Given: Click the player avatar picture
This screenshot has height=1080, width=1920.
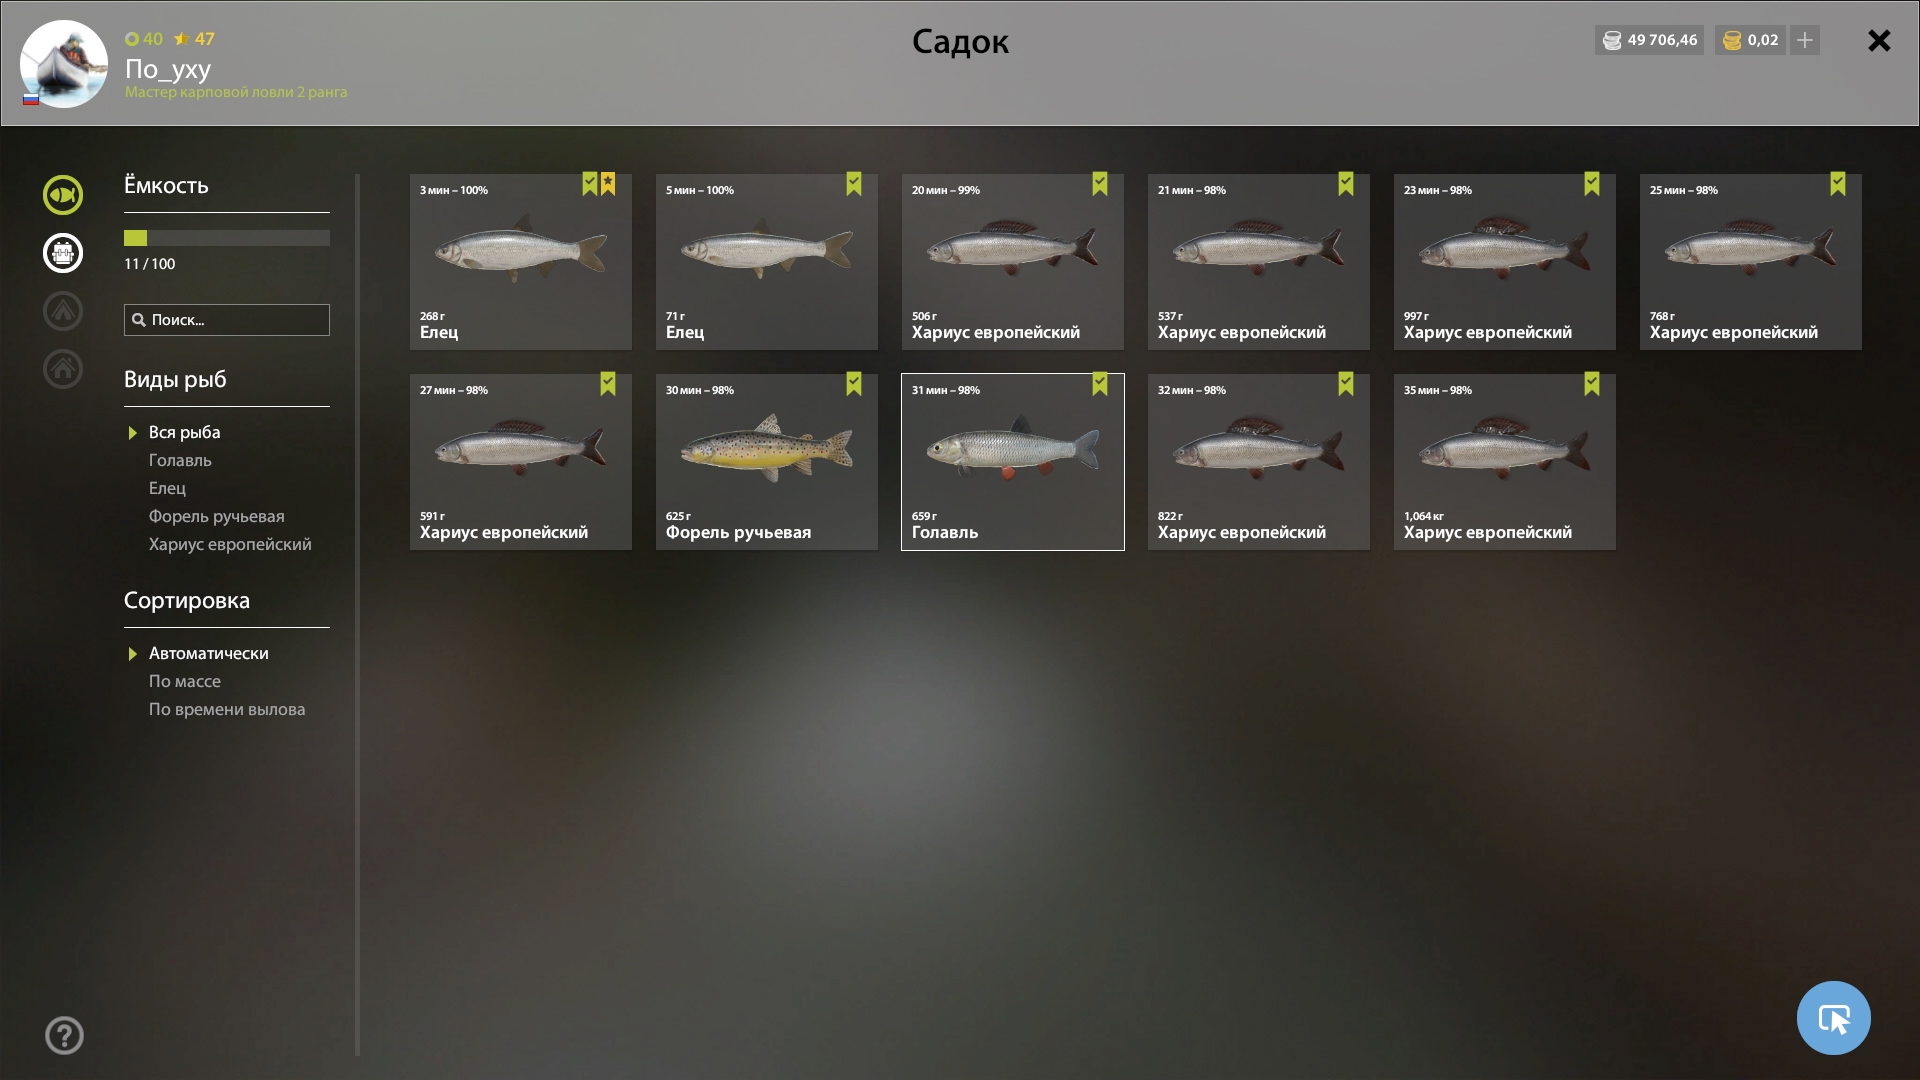Looking at the screenshot, I should (64, 64).
